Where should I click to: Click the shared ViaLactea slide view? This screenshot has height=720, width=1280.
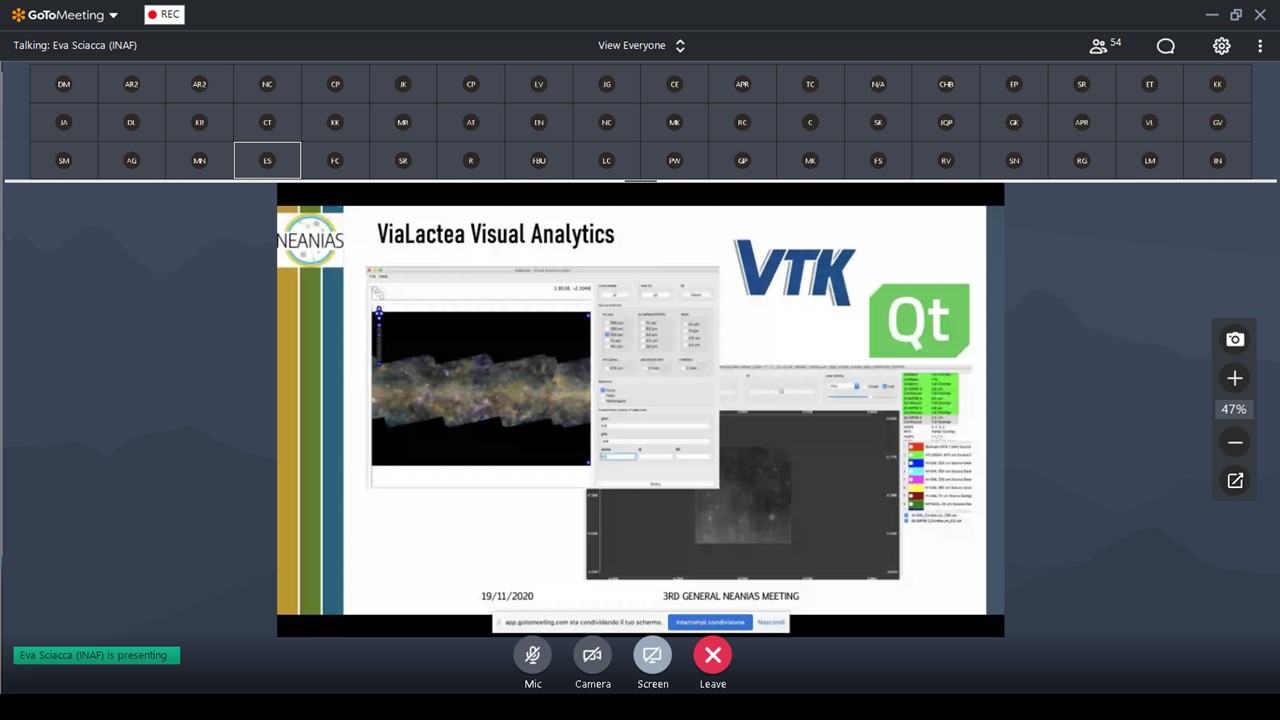(x=640, y=410)
